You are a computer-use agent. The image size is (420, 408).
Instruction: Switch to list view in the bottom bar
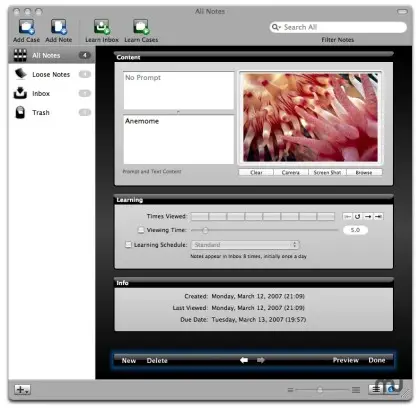[x=376, y=389]
